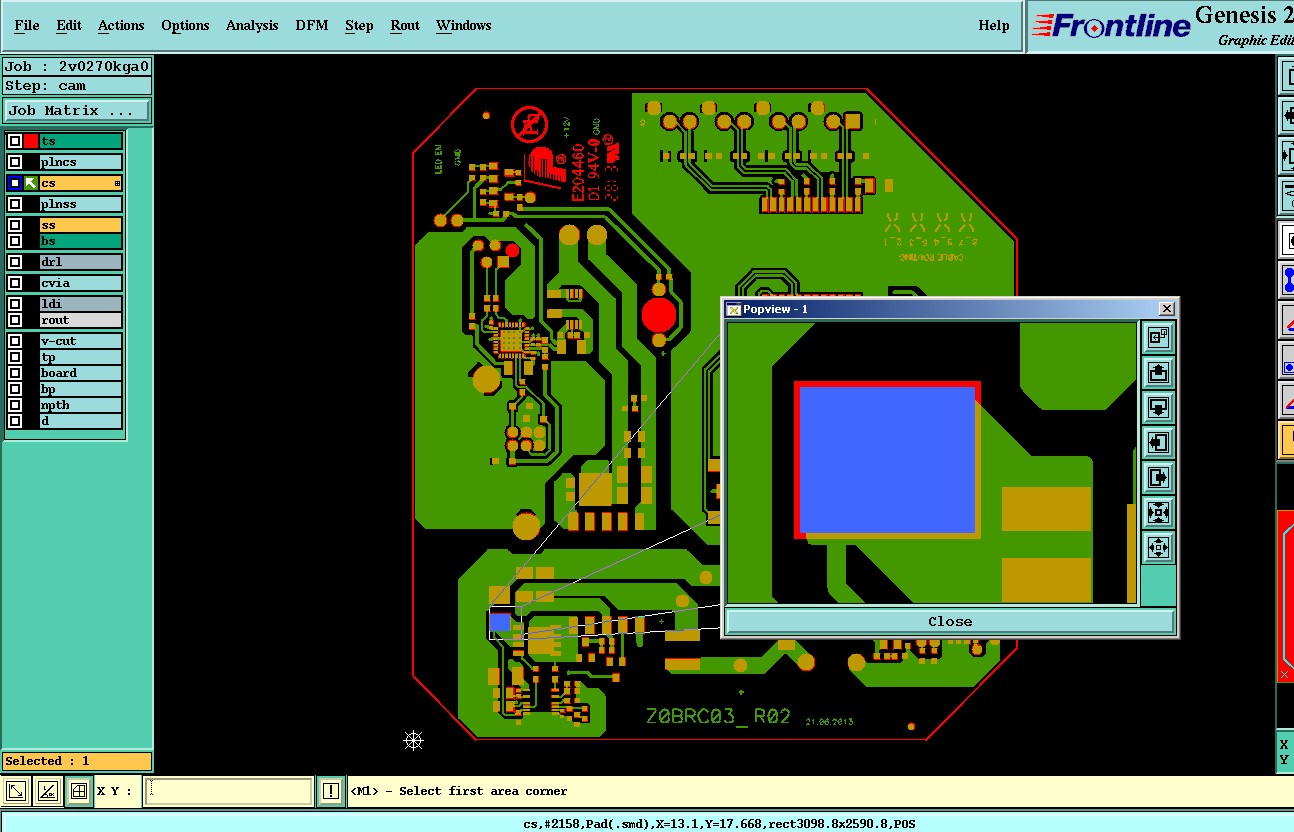Click the diagonal arrow coordinate icon

[16, 792]
